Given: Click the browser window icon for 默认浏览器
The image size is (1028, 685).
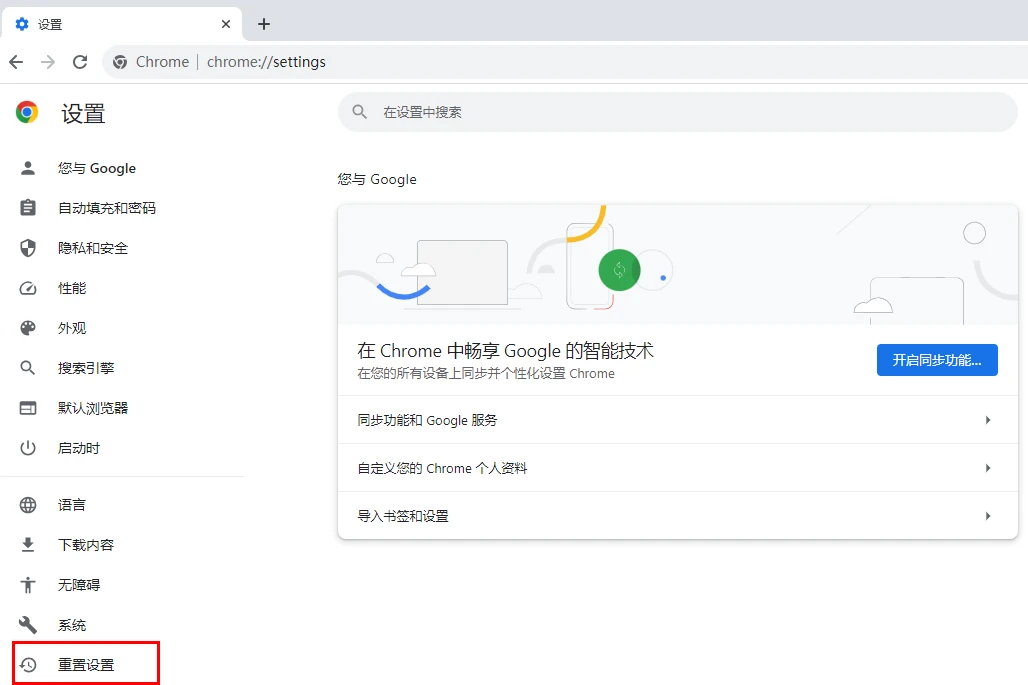Looking at the screenshot, I should tap(28, 408).
